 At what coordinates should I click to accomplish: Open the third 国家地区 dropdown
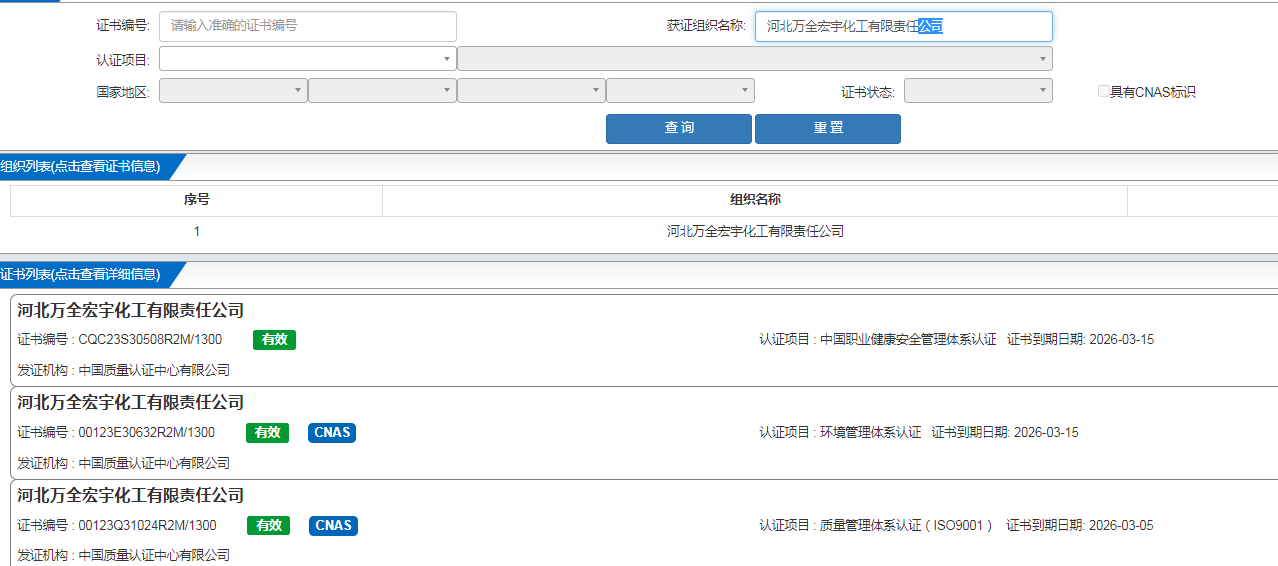531,91
